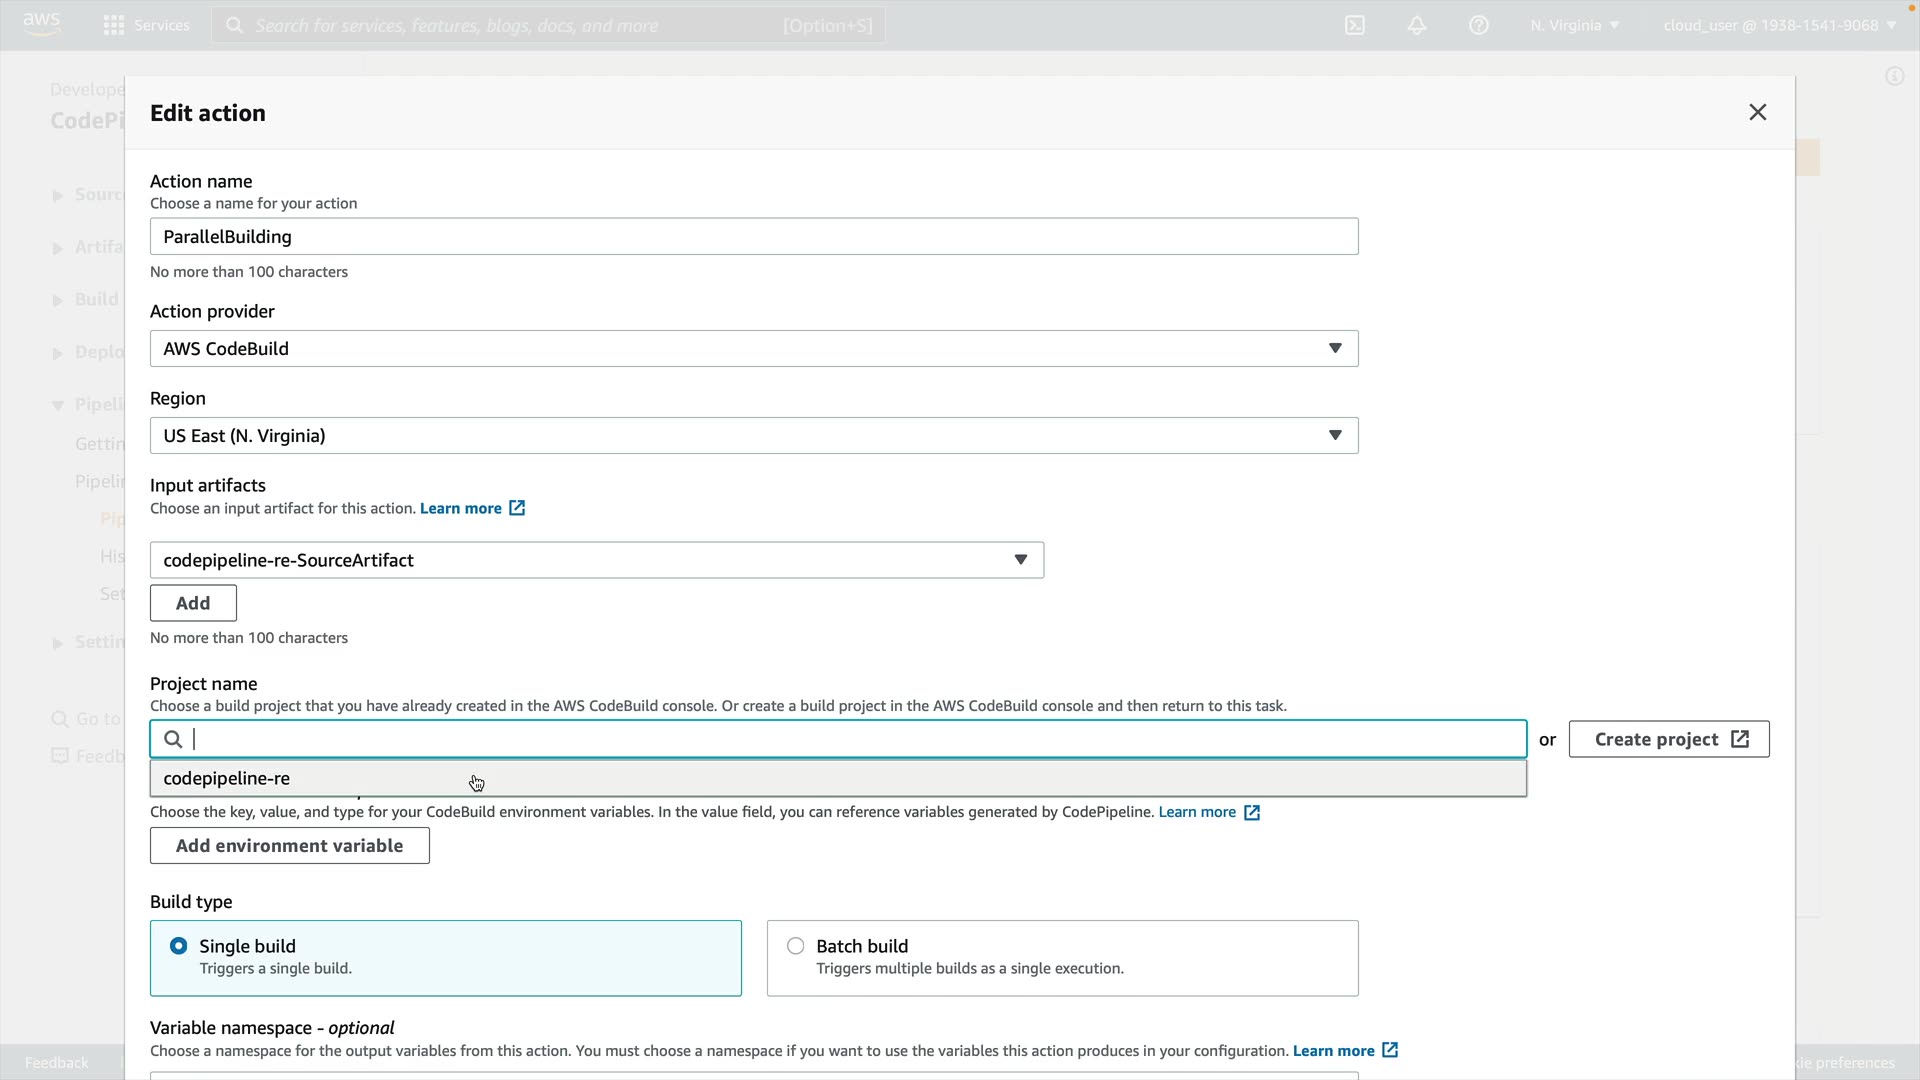Click the Create project button
The height and width of the screenshot is (1080, 1920).
[1668, 739]
